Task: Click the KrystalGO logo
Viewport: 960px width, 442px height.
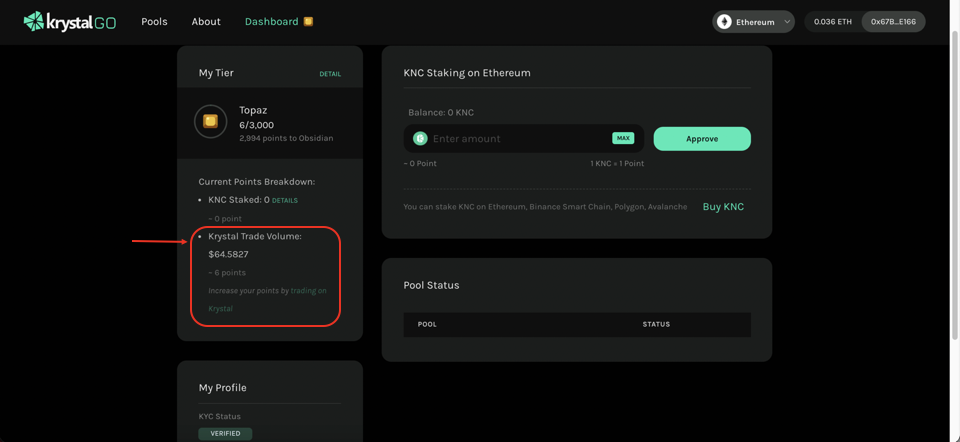Action: [70, 22]
